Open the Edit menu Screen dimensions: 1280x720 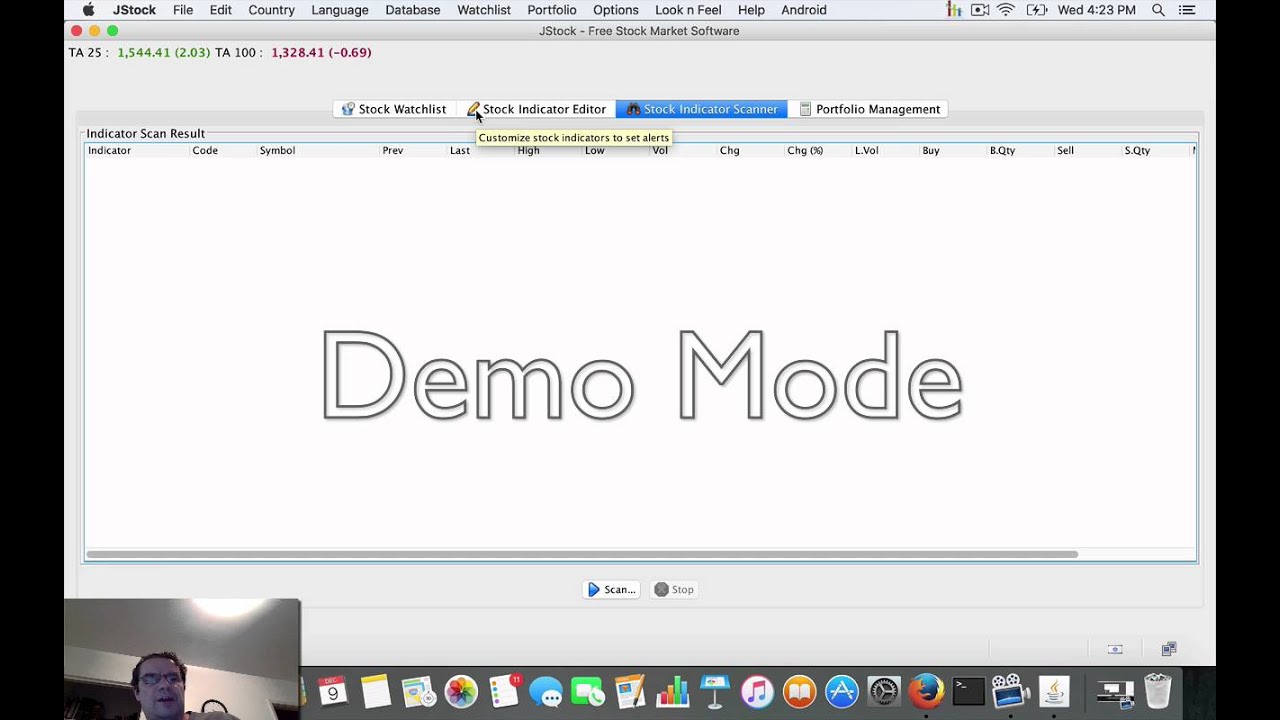tap(221, 10)
